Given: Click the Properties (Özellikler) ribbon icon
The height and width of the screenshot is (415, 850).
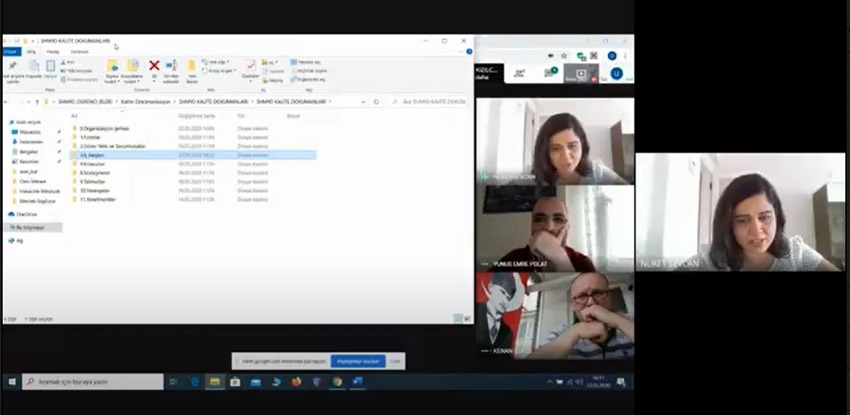Looking at the screenshot, I should pyautogui.click(x=250, y=68).
